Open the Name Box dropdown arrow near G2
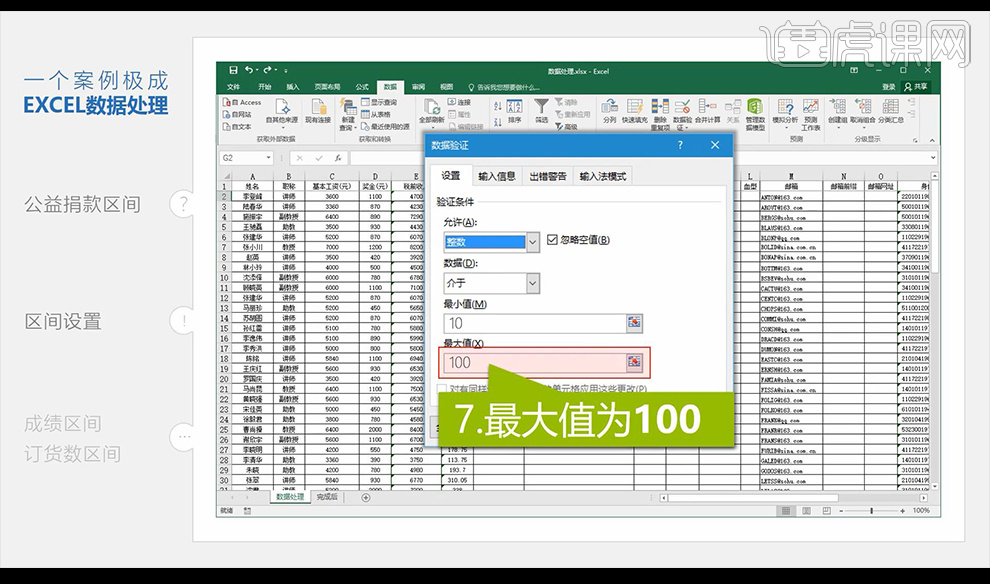The height and width of the screenshot is (584, 990). coord(268,157)
